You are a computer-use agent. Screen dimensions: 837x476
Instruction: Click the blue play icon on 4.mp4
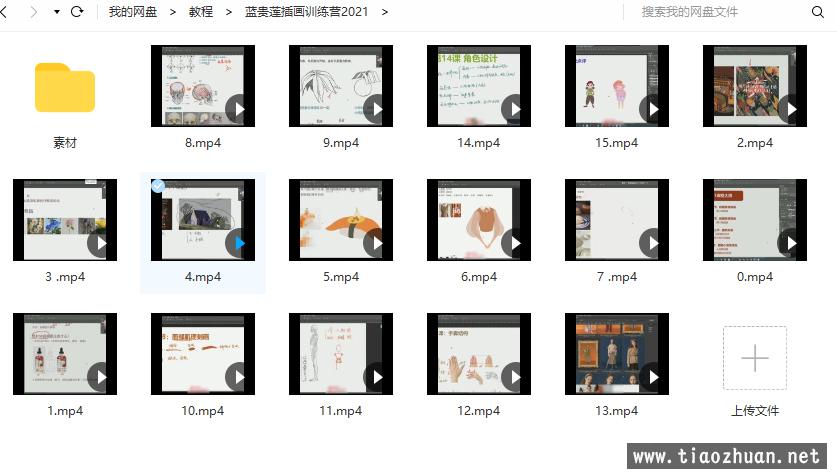239,242
